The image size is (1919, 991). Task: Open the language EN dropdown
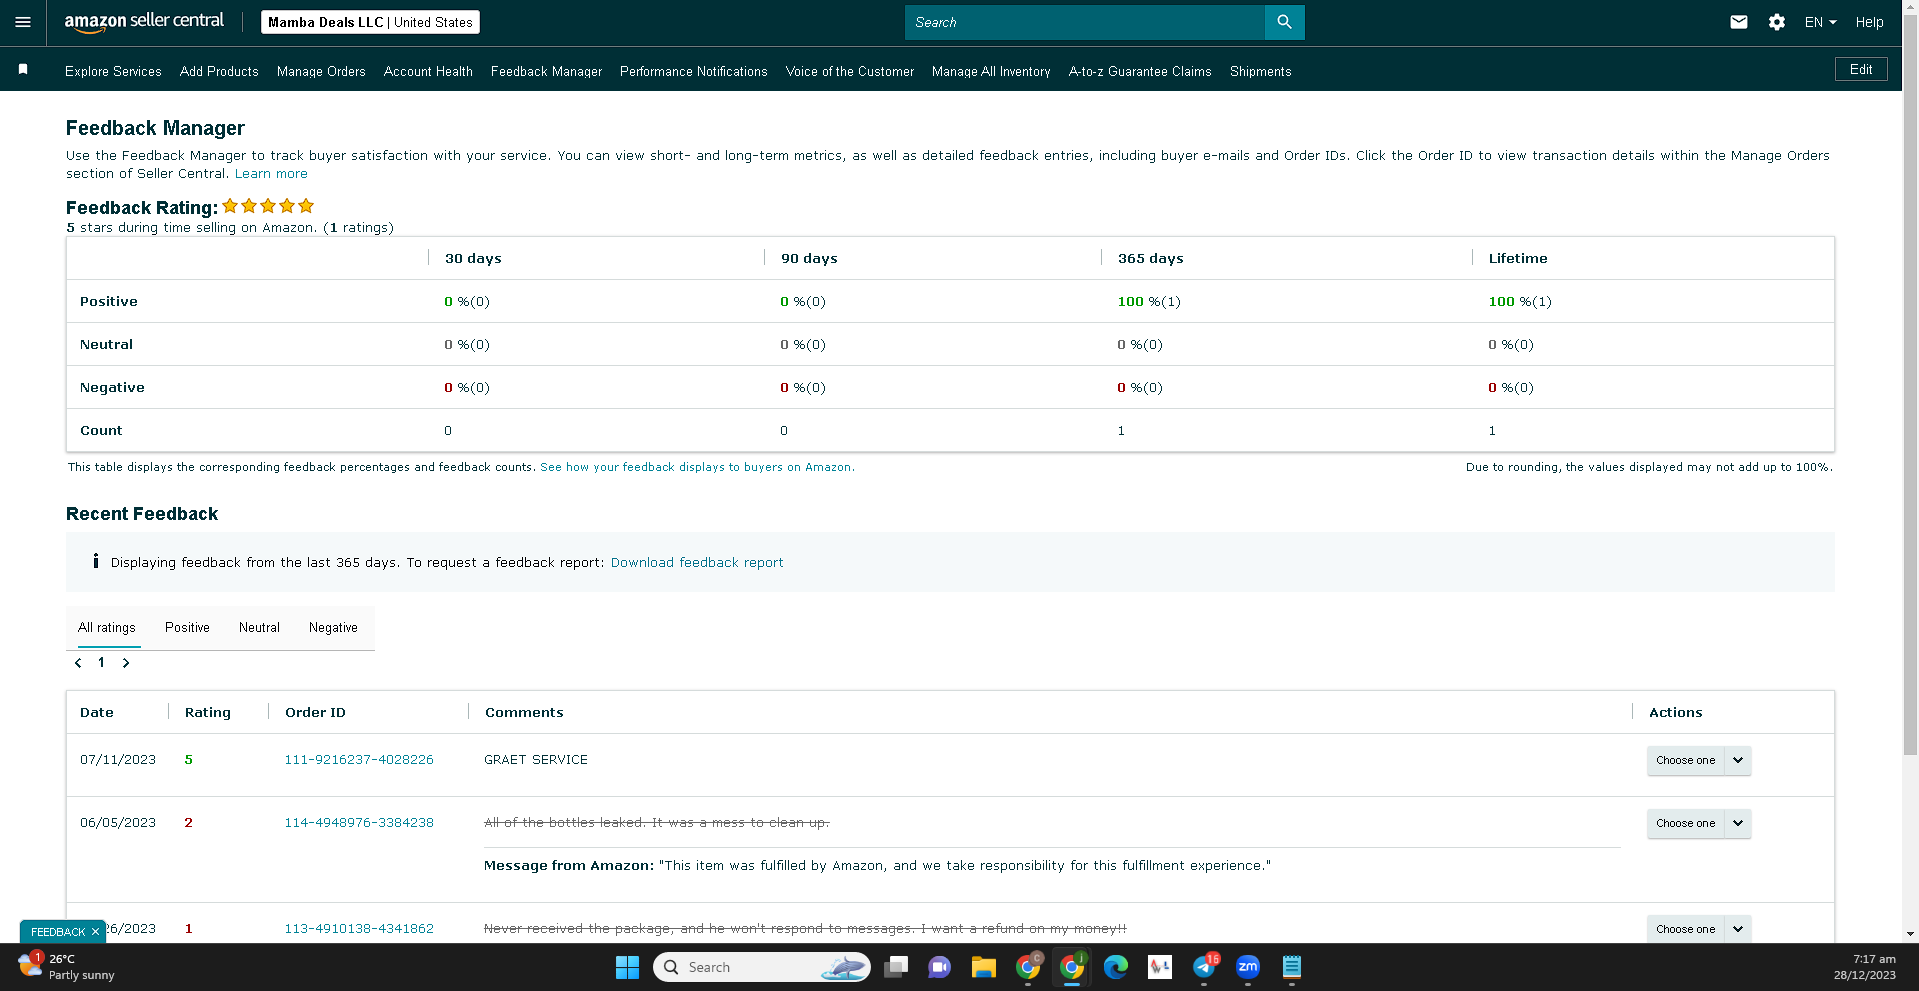(1820, 22)
